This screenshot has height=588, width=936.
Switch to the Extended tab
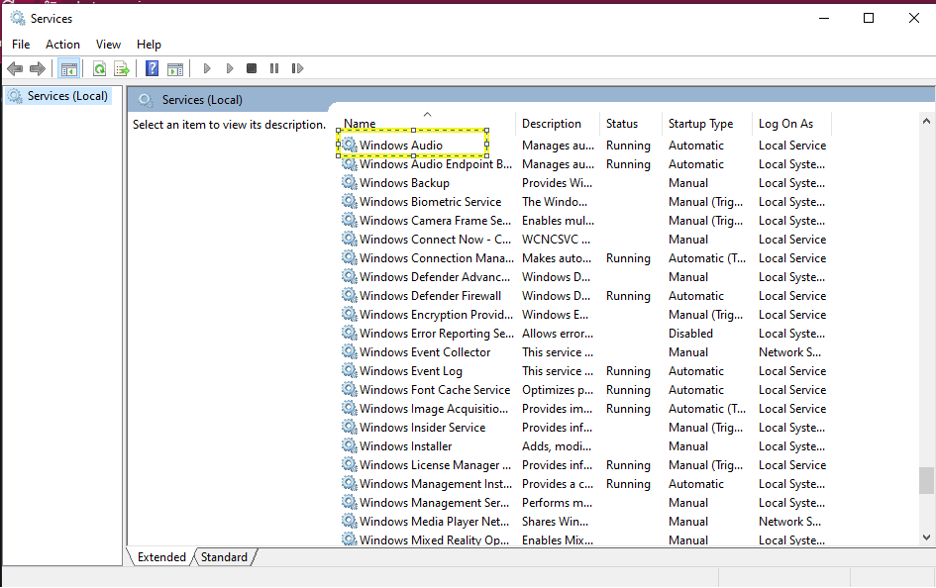(x=161, y=557)
